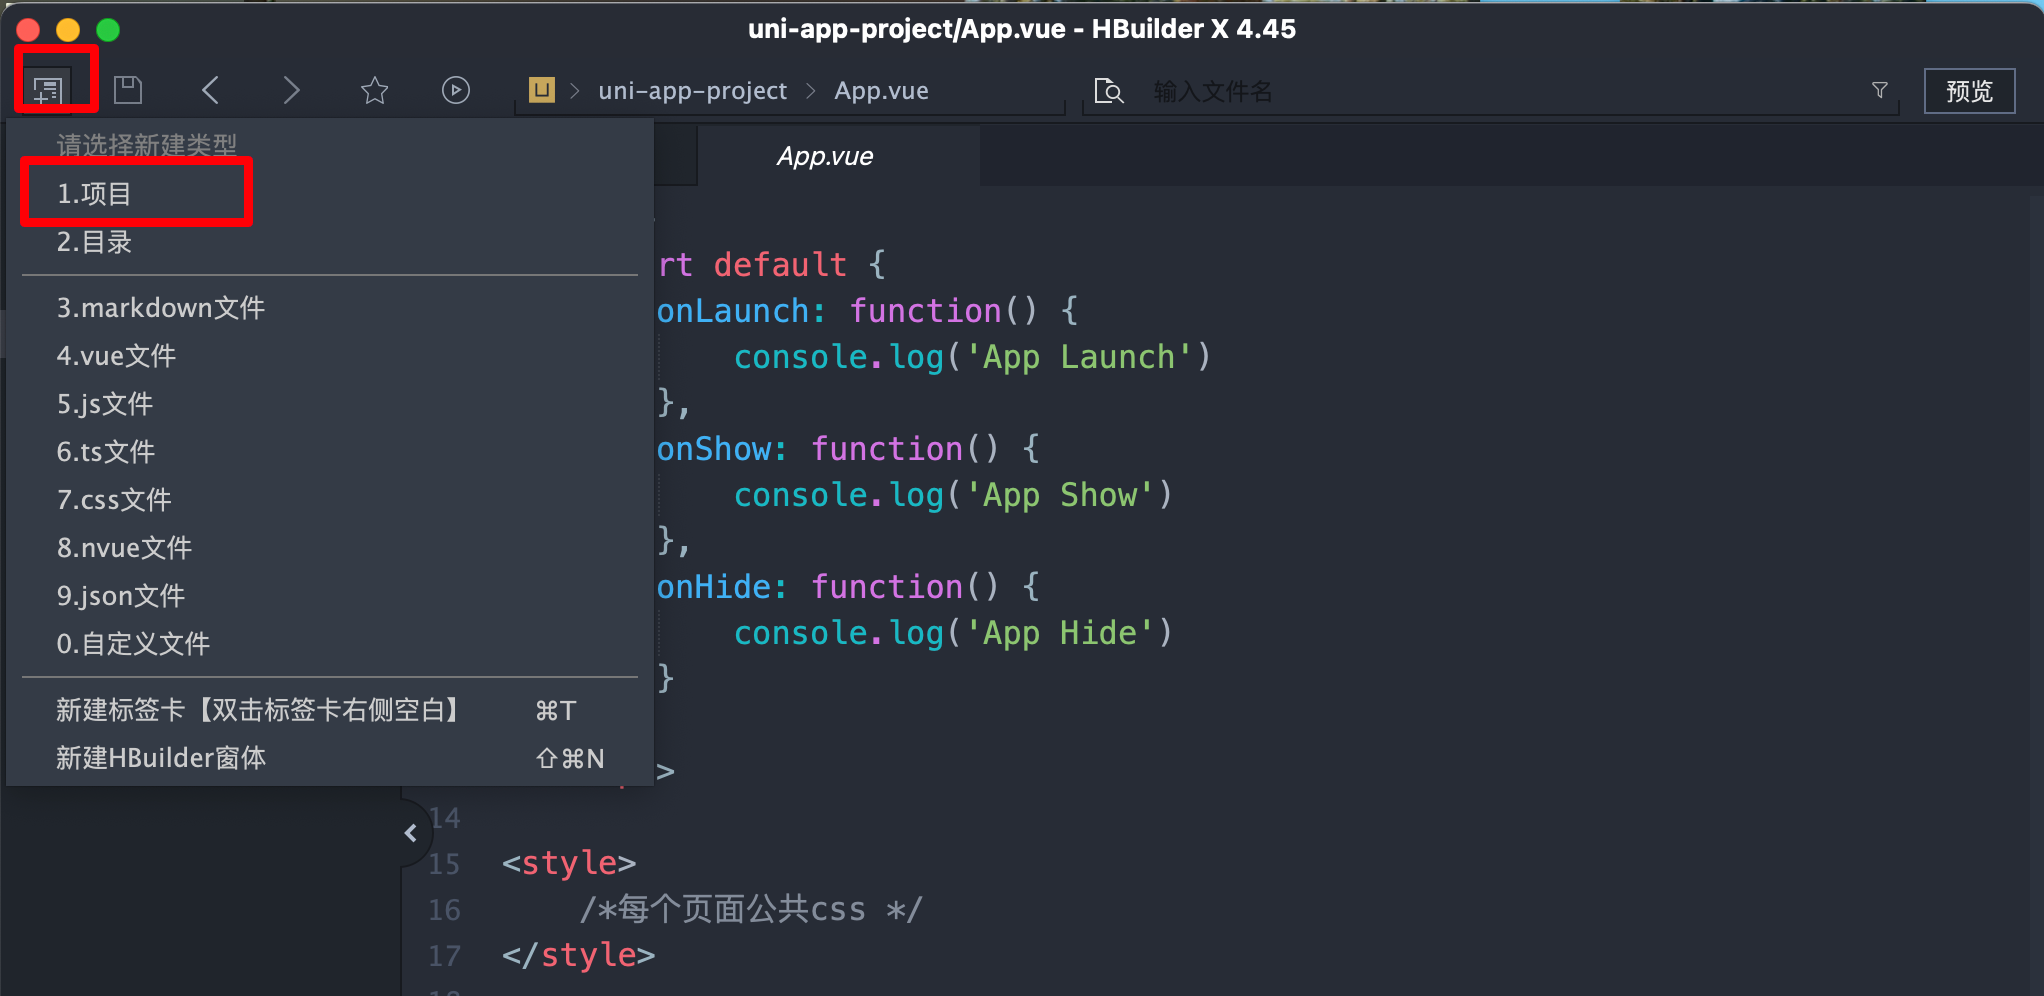Choose 3.markdown文件 menu entry
The width and height of the screenshot is (2044, 996).
click(x=330, y=308)
